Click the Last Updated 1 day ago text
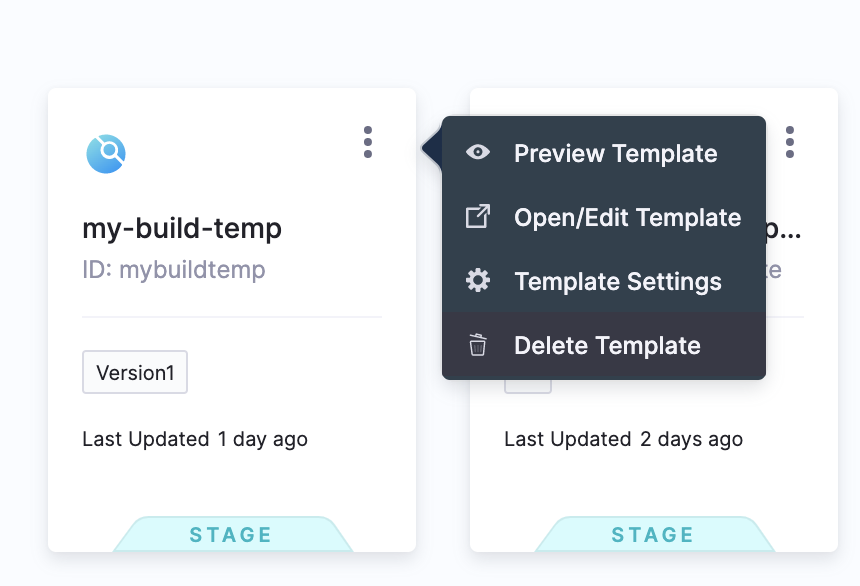 coord(195,439)
